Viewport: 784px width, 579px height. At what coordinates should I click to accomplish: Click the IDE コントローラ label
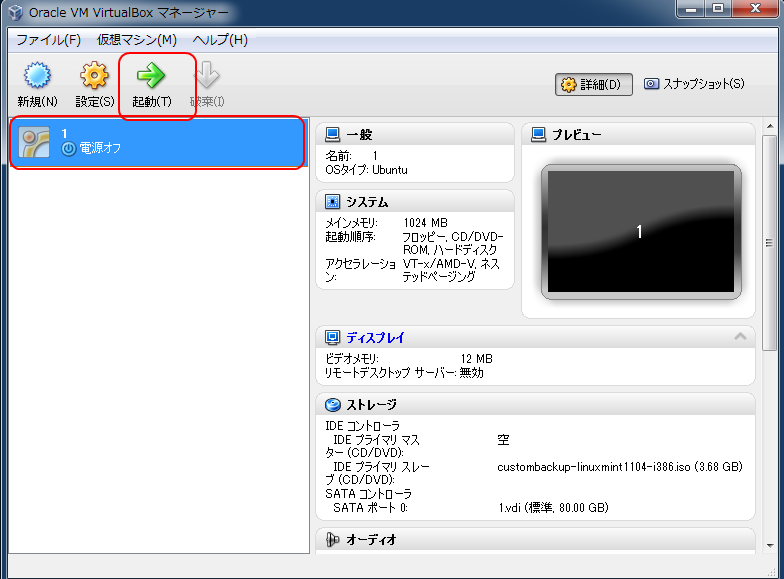(x=362, y=426)
